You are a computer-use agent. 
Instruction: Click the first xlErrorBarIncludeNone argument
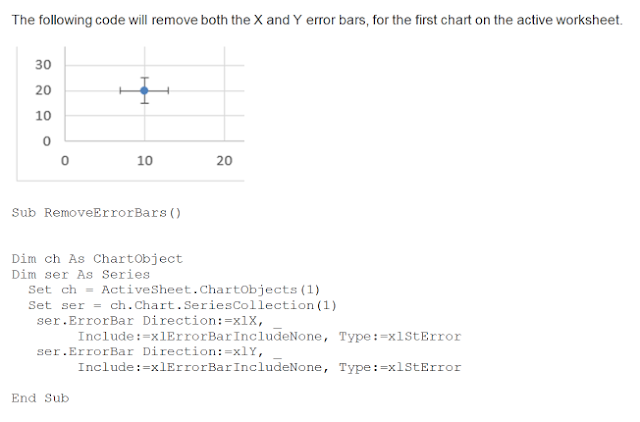pos(236,336)
